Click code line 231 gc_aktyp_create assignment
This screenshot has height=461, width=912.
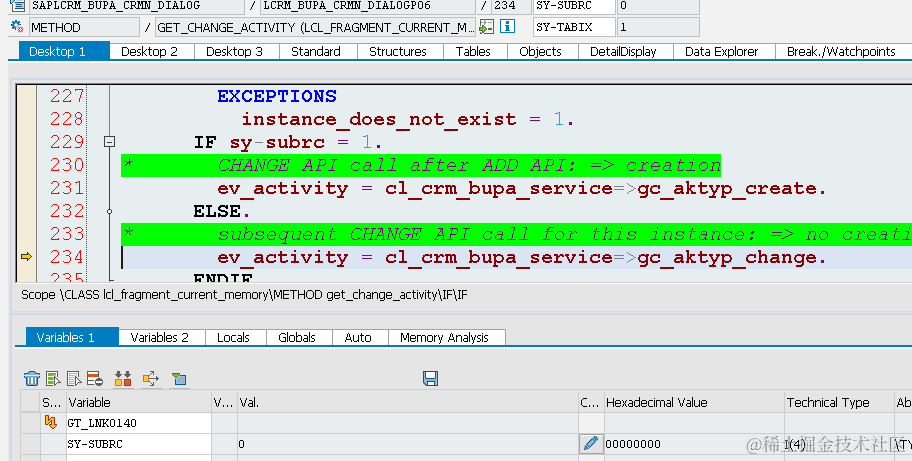coord(522,188)
